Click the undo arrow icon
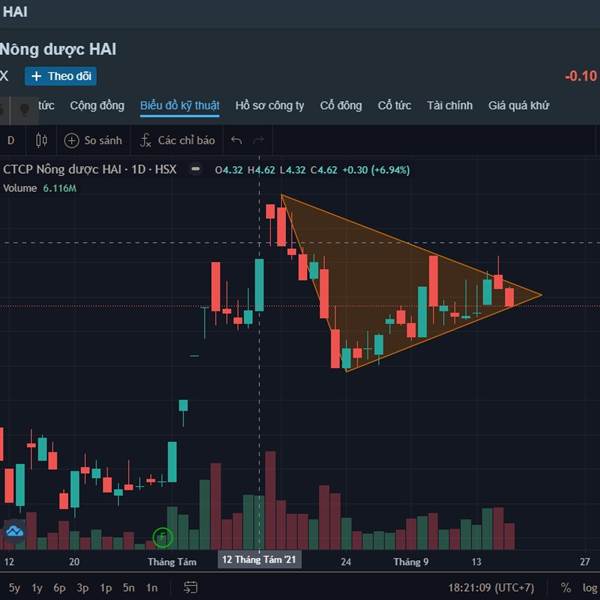The image size is (600, 600). pos(236,140)
